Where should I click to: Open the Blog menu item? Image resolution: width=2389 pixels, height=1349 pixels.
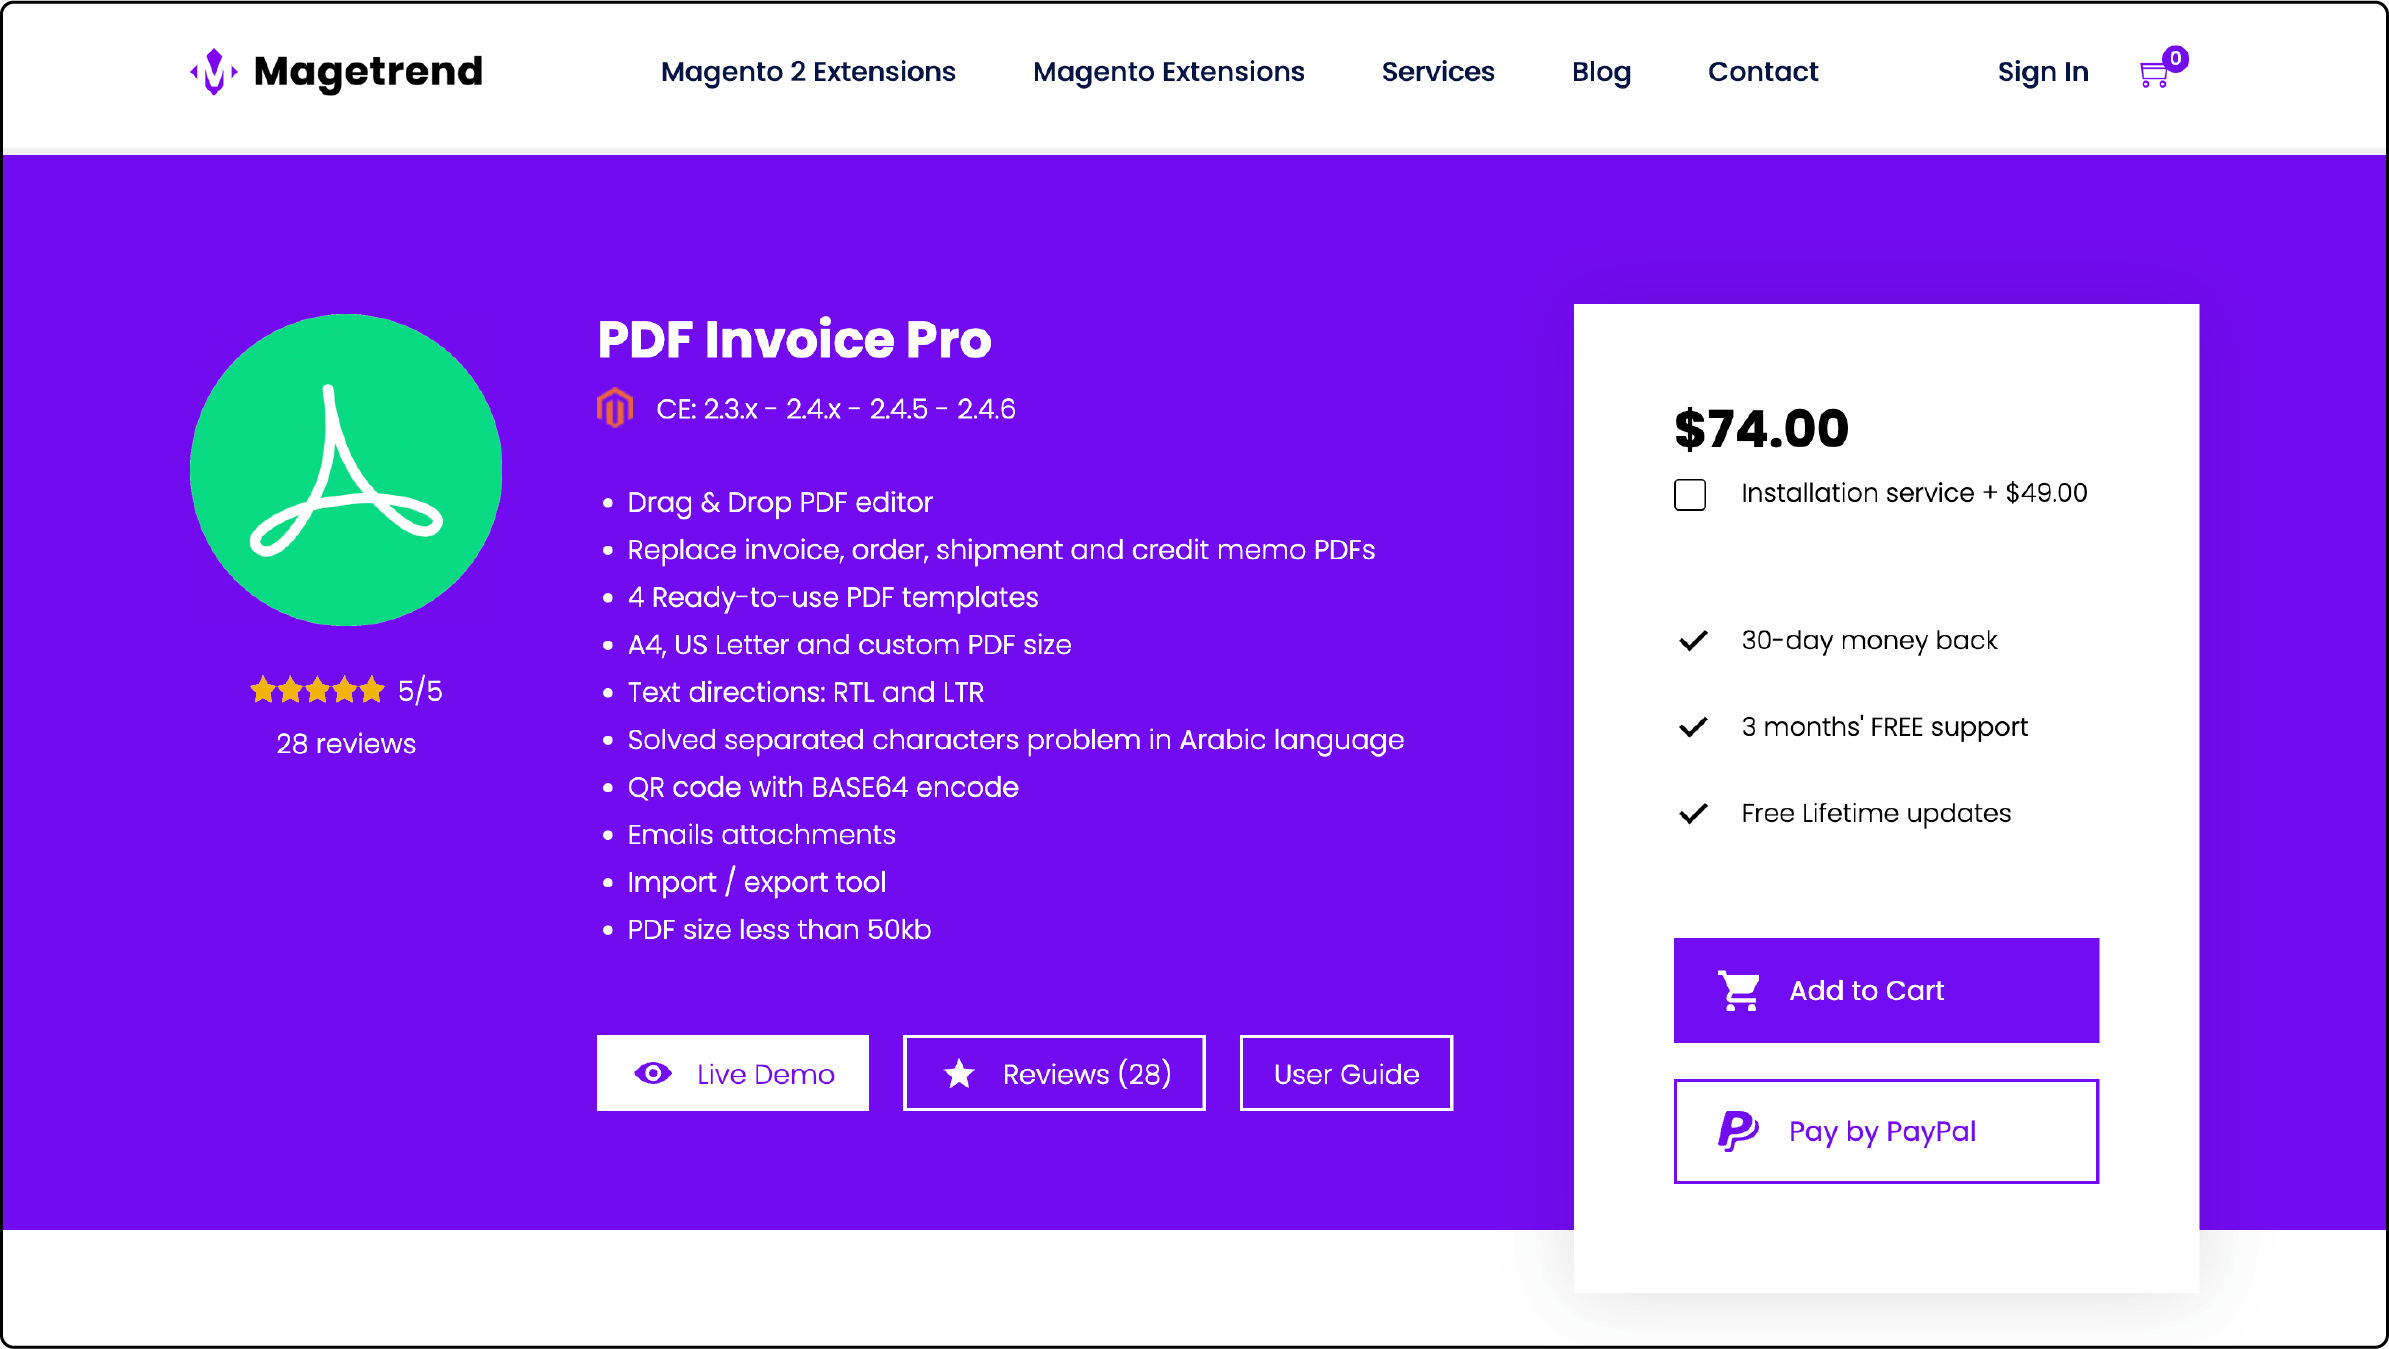[x=1600, y=71]
